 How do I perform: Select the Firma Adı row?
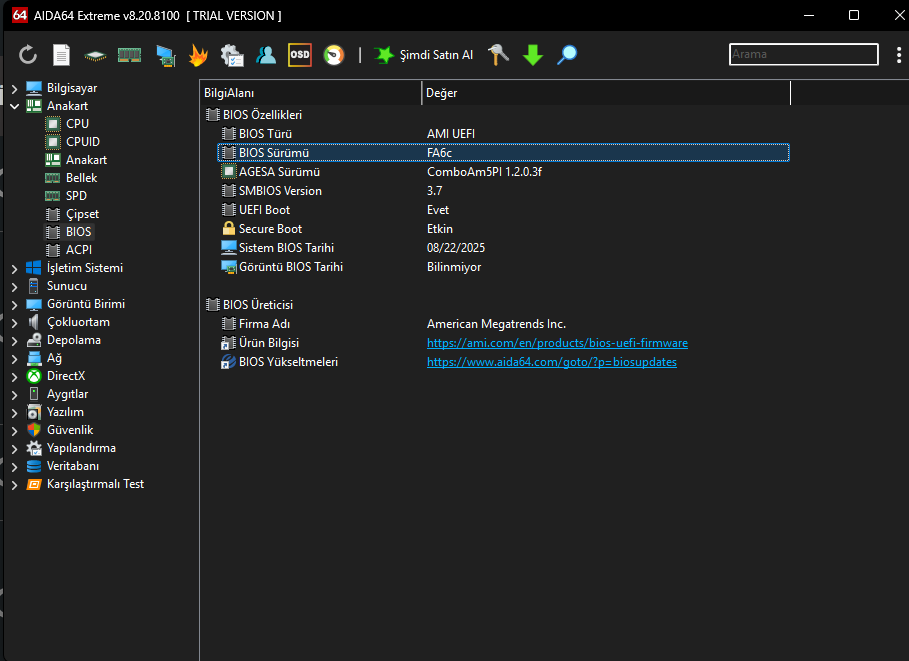point(503,324)
